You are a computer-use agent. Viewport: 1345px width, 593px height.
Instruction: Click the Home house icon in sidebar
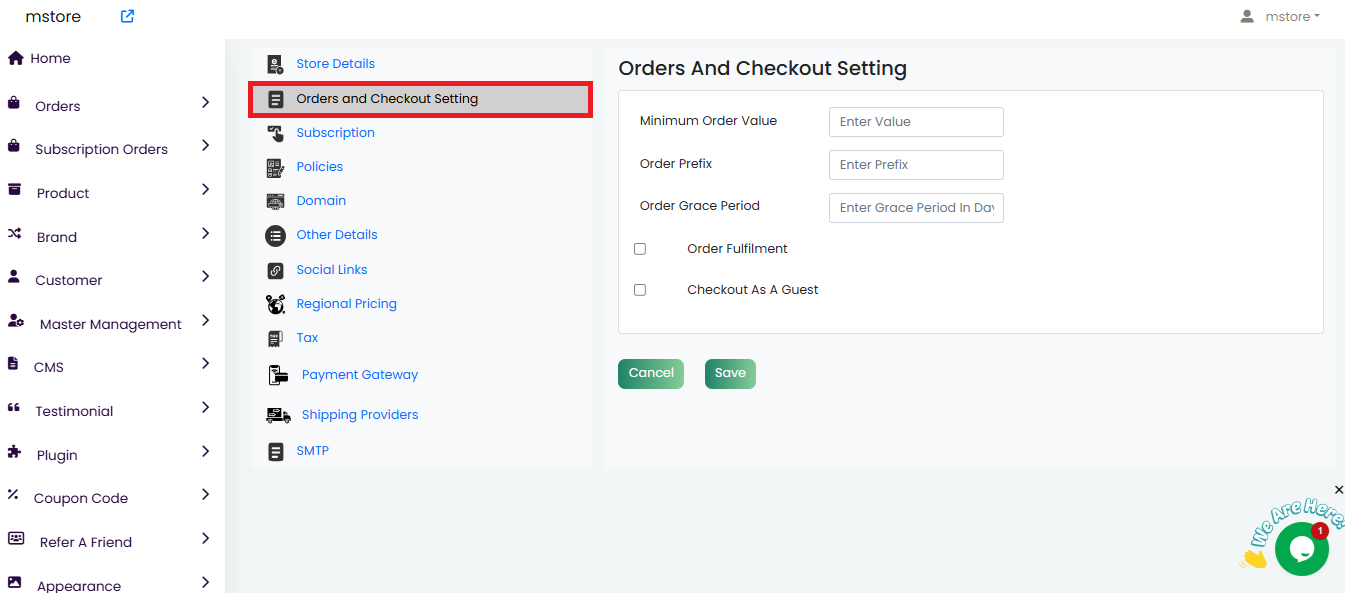click(x=16, y=58)
